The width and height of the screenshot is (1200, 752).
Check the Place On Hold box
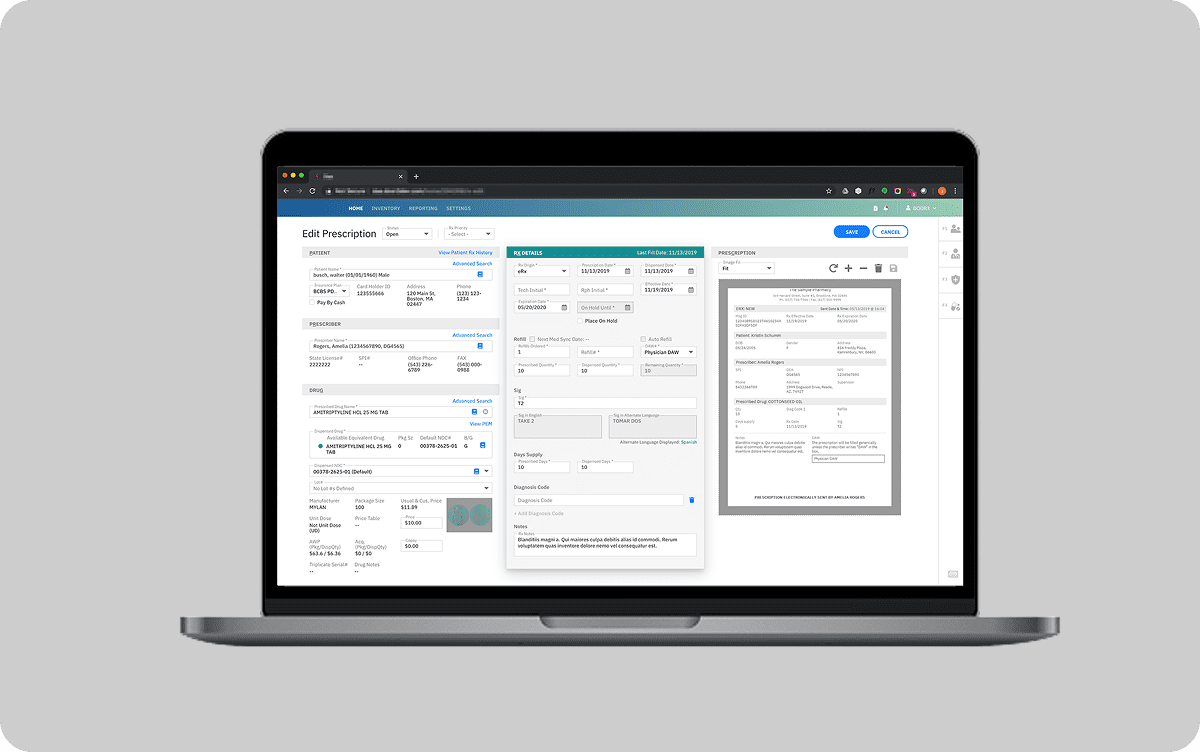pyautogui.click(x=578, y=321)
